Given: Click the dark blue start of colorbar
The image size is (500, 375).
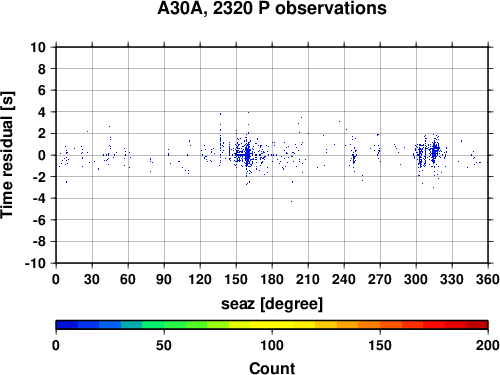Looking at the screenshot, I should (x=67, y=325).
